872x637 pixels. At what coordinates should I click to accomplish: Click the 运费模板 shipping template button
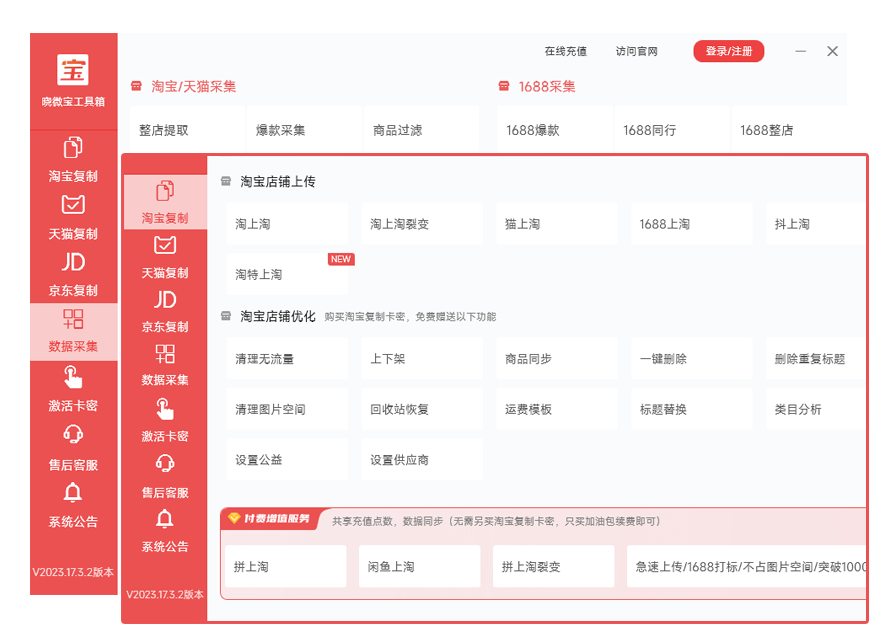pos(556,410)
